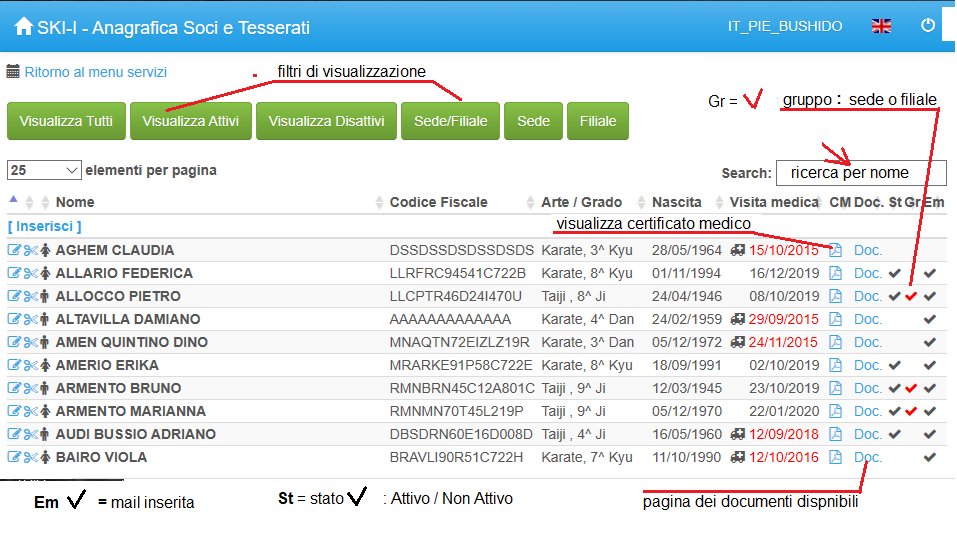Image resolution: width=957 pixels, height=534 pixels.
Task: Click the UK flag language icon
Action: (x=881, y=27)
